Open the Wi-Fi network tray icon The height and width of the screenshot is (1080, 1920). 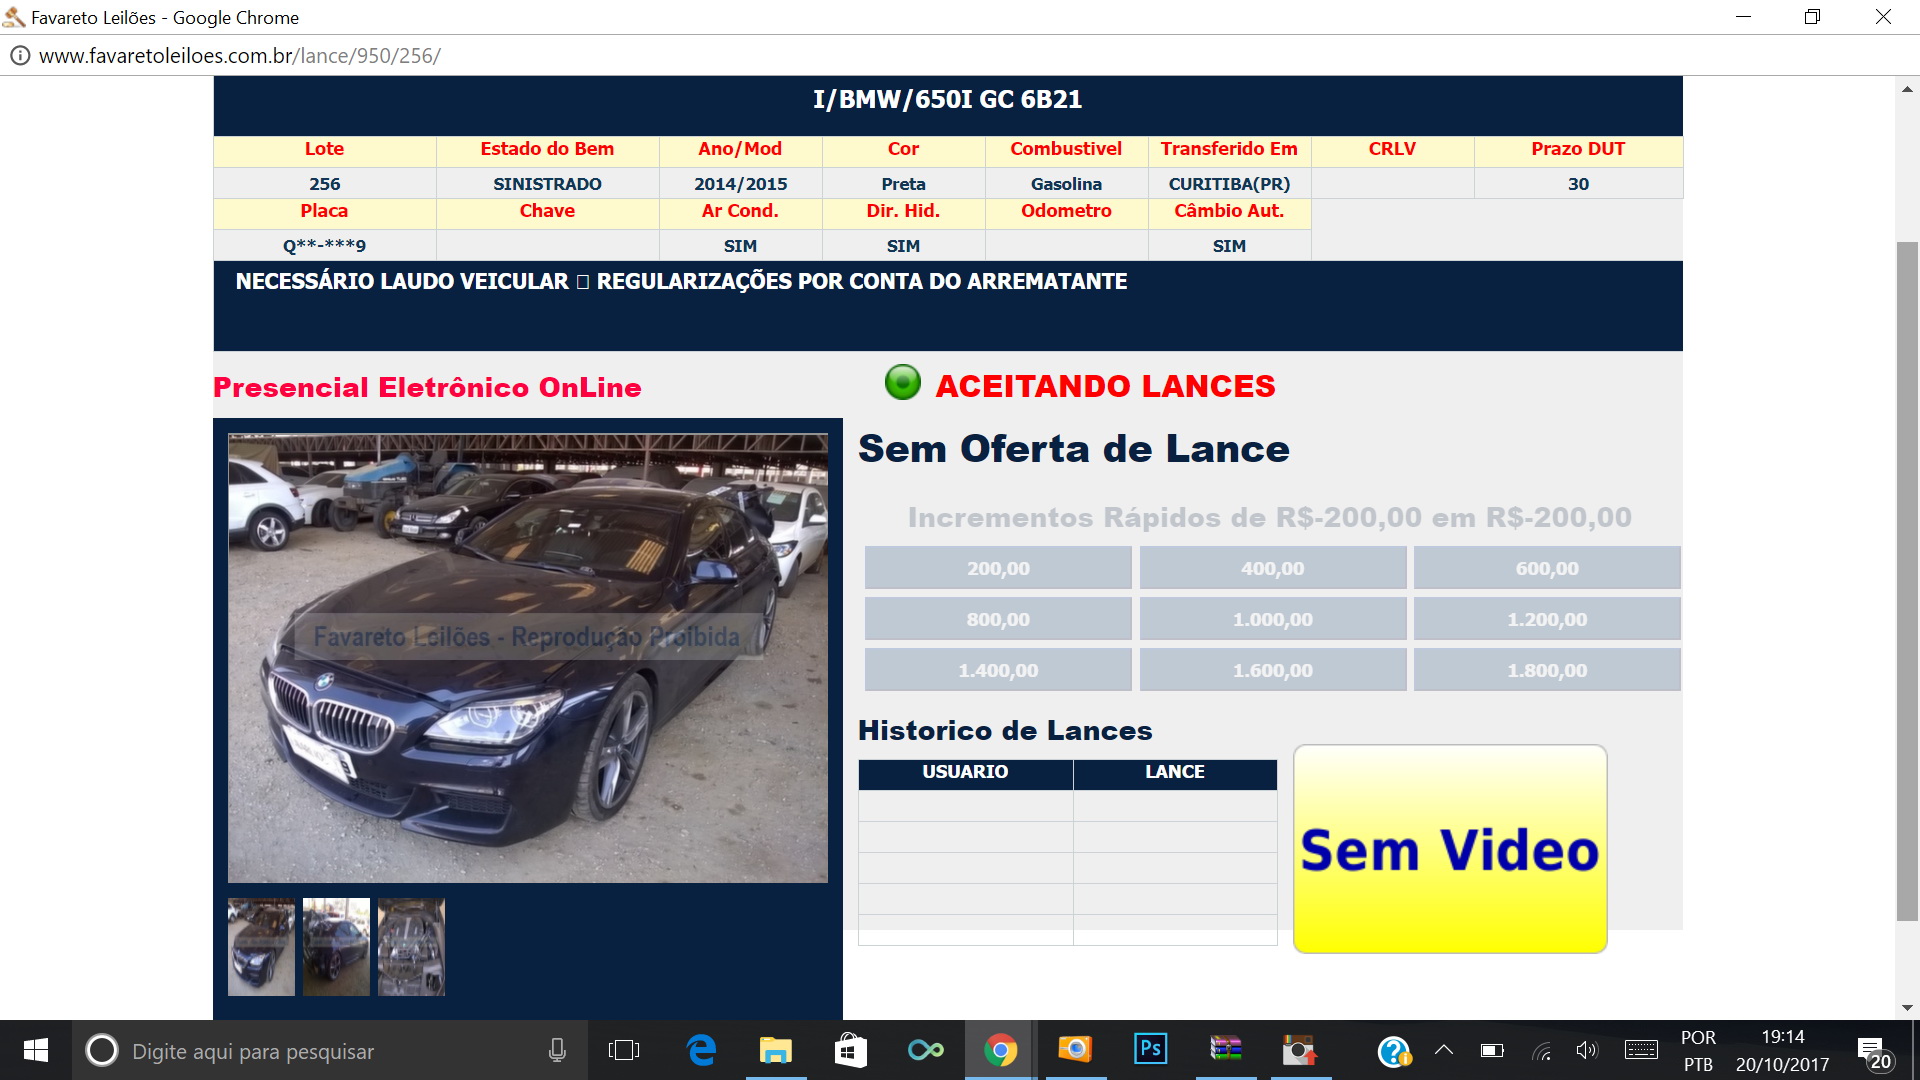[x=1541, y=1050]
